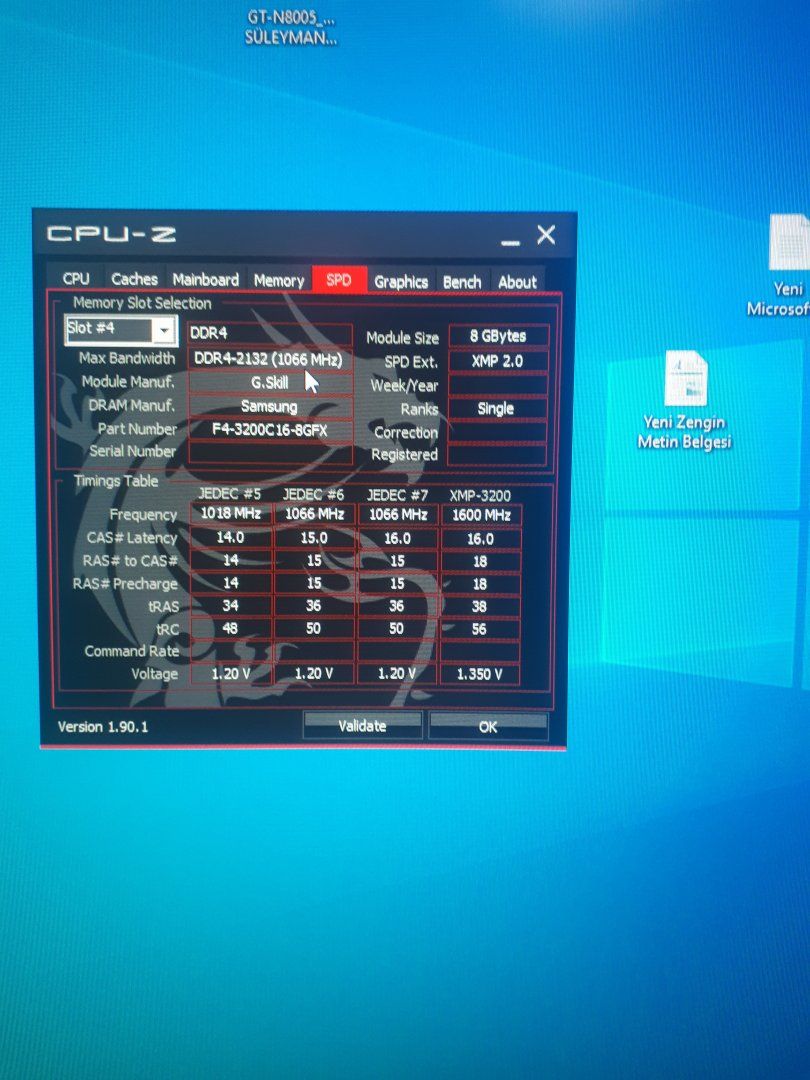Image resolution: width=810 pixels, height=1080 pixels.
Task: Click the JEDEC #5 column header
Action: (x=229, y=494)
